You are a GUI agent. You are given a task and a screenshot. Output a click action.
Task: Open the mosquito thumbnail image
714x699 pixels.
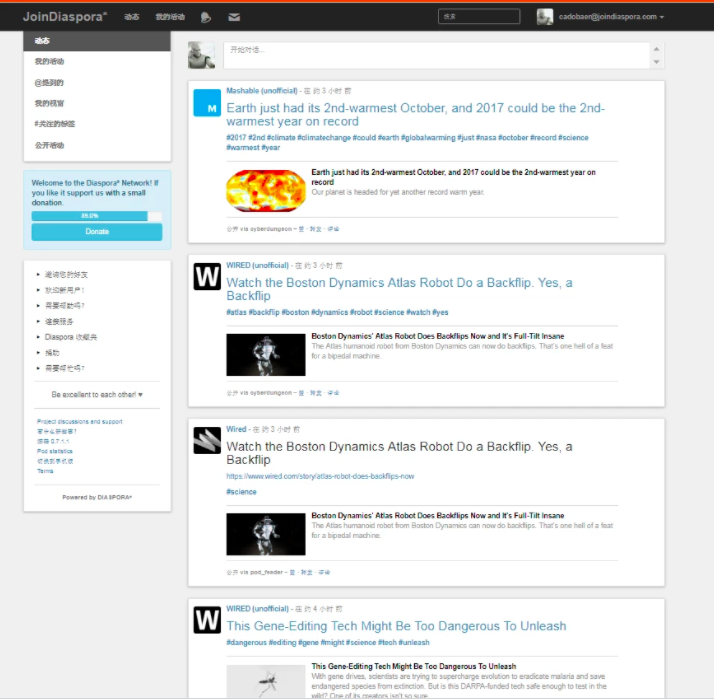click(266, 681)
